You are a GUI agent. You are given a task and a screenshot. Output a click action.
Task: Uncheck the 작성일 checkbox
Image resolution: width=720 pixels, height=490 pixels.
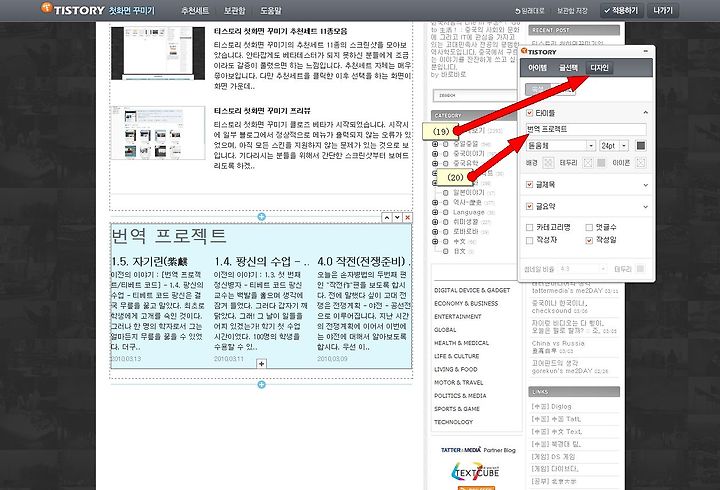589,240
